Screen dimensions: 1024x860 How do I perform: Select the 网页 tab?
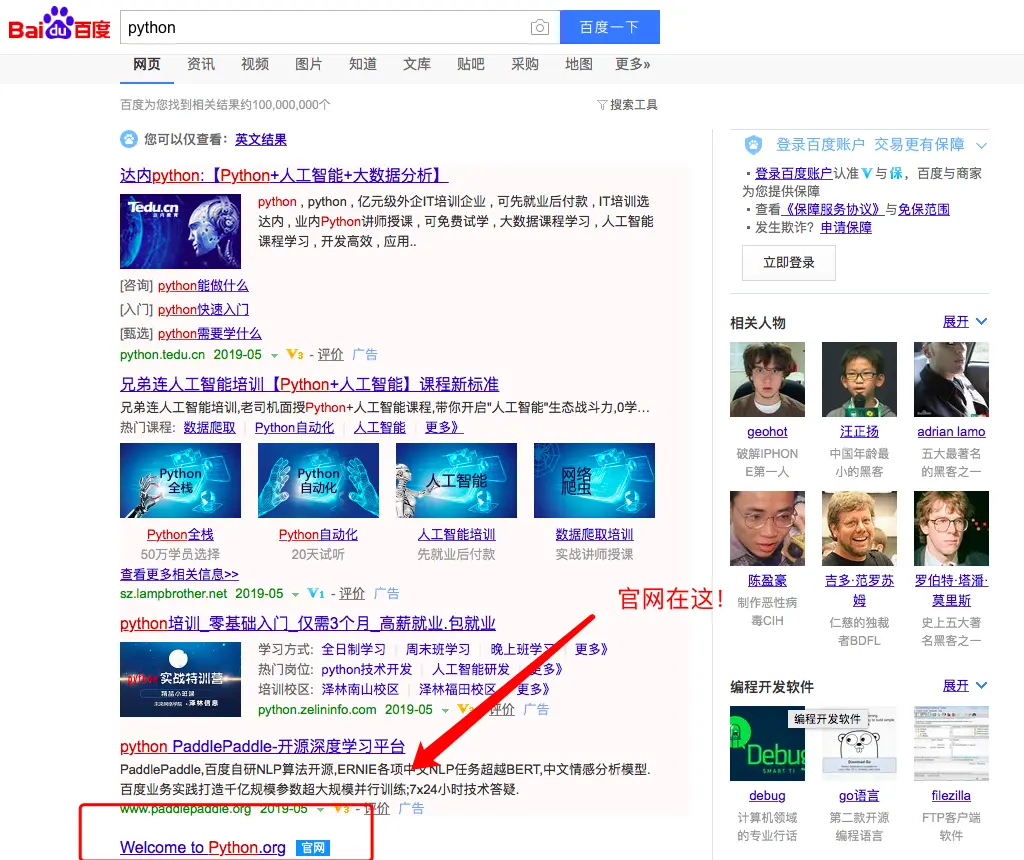(x=146, y=64)
